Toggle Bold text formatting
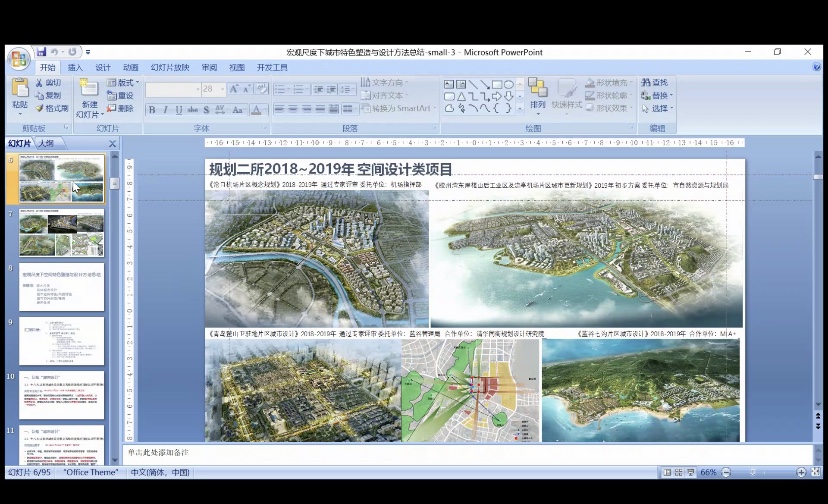 tap(152, 109)
